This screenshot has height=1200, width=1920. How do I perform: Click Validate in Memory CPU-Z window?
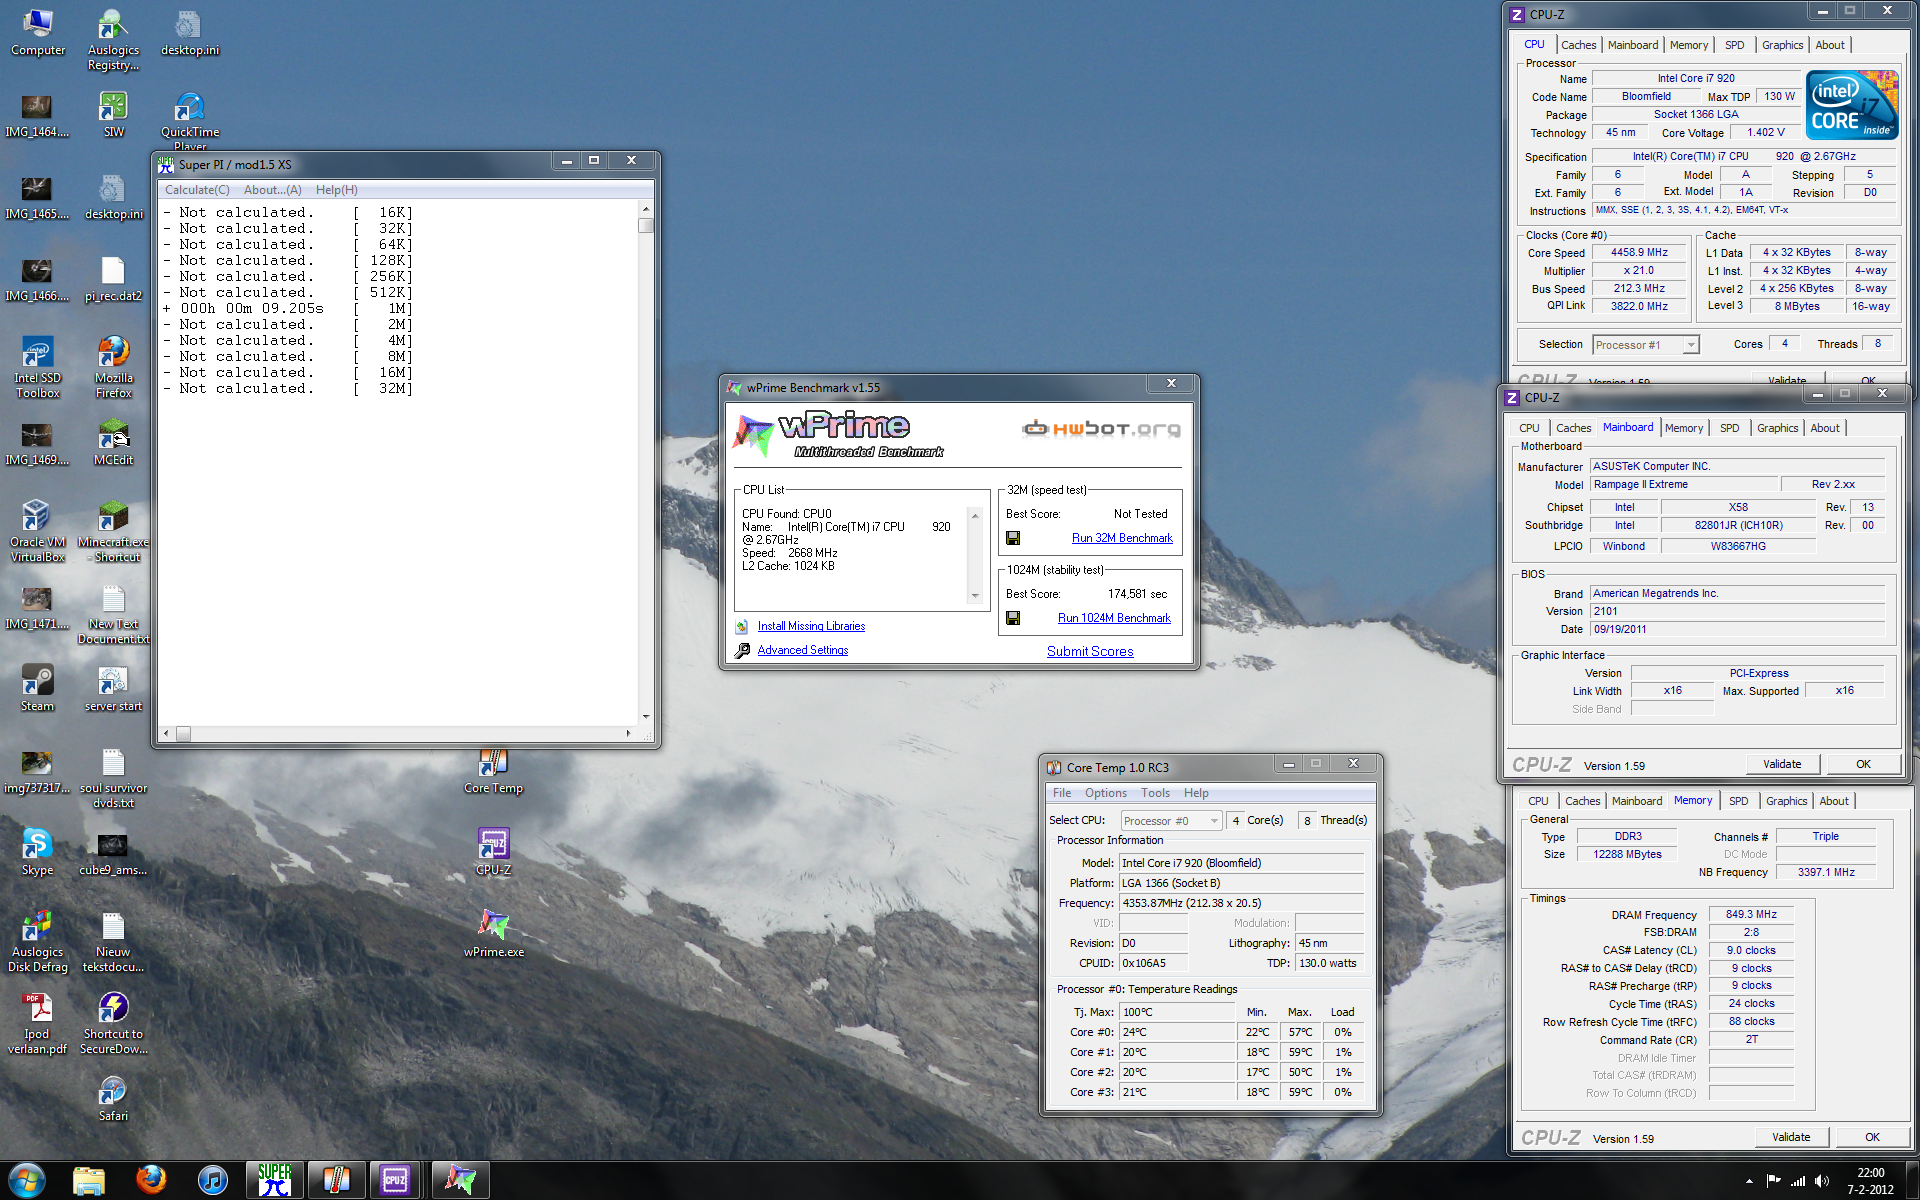(x=1791, y=1137)
